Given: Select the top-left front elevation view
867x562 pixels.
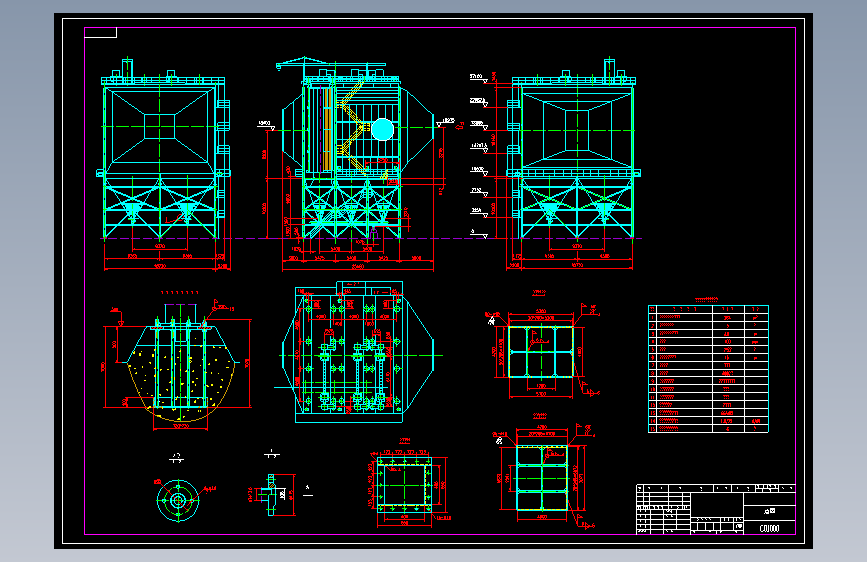Looking at the screenshot, I should pos(164,164).
